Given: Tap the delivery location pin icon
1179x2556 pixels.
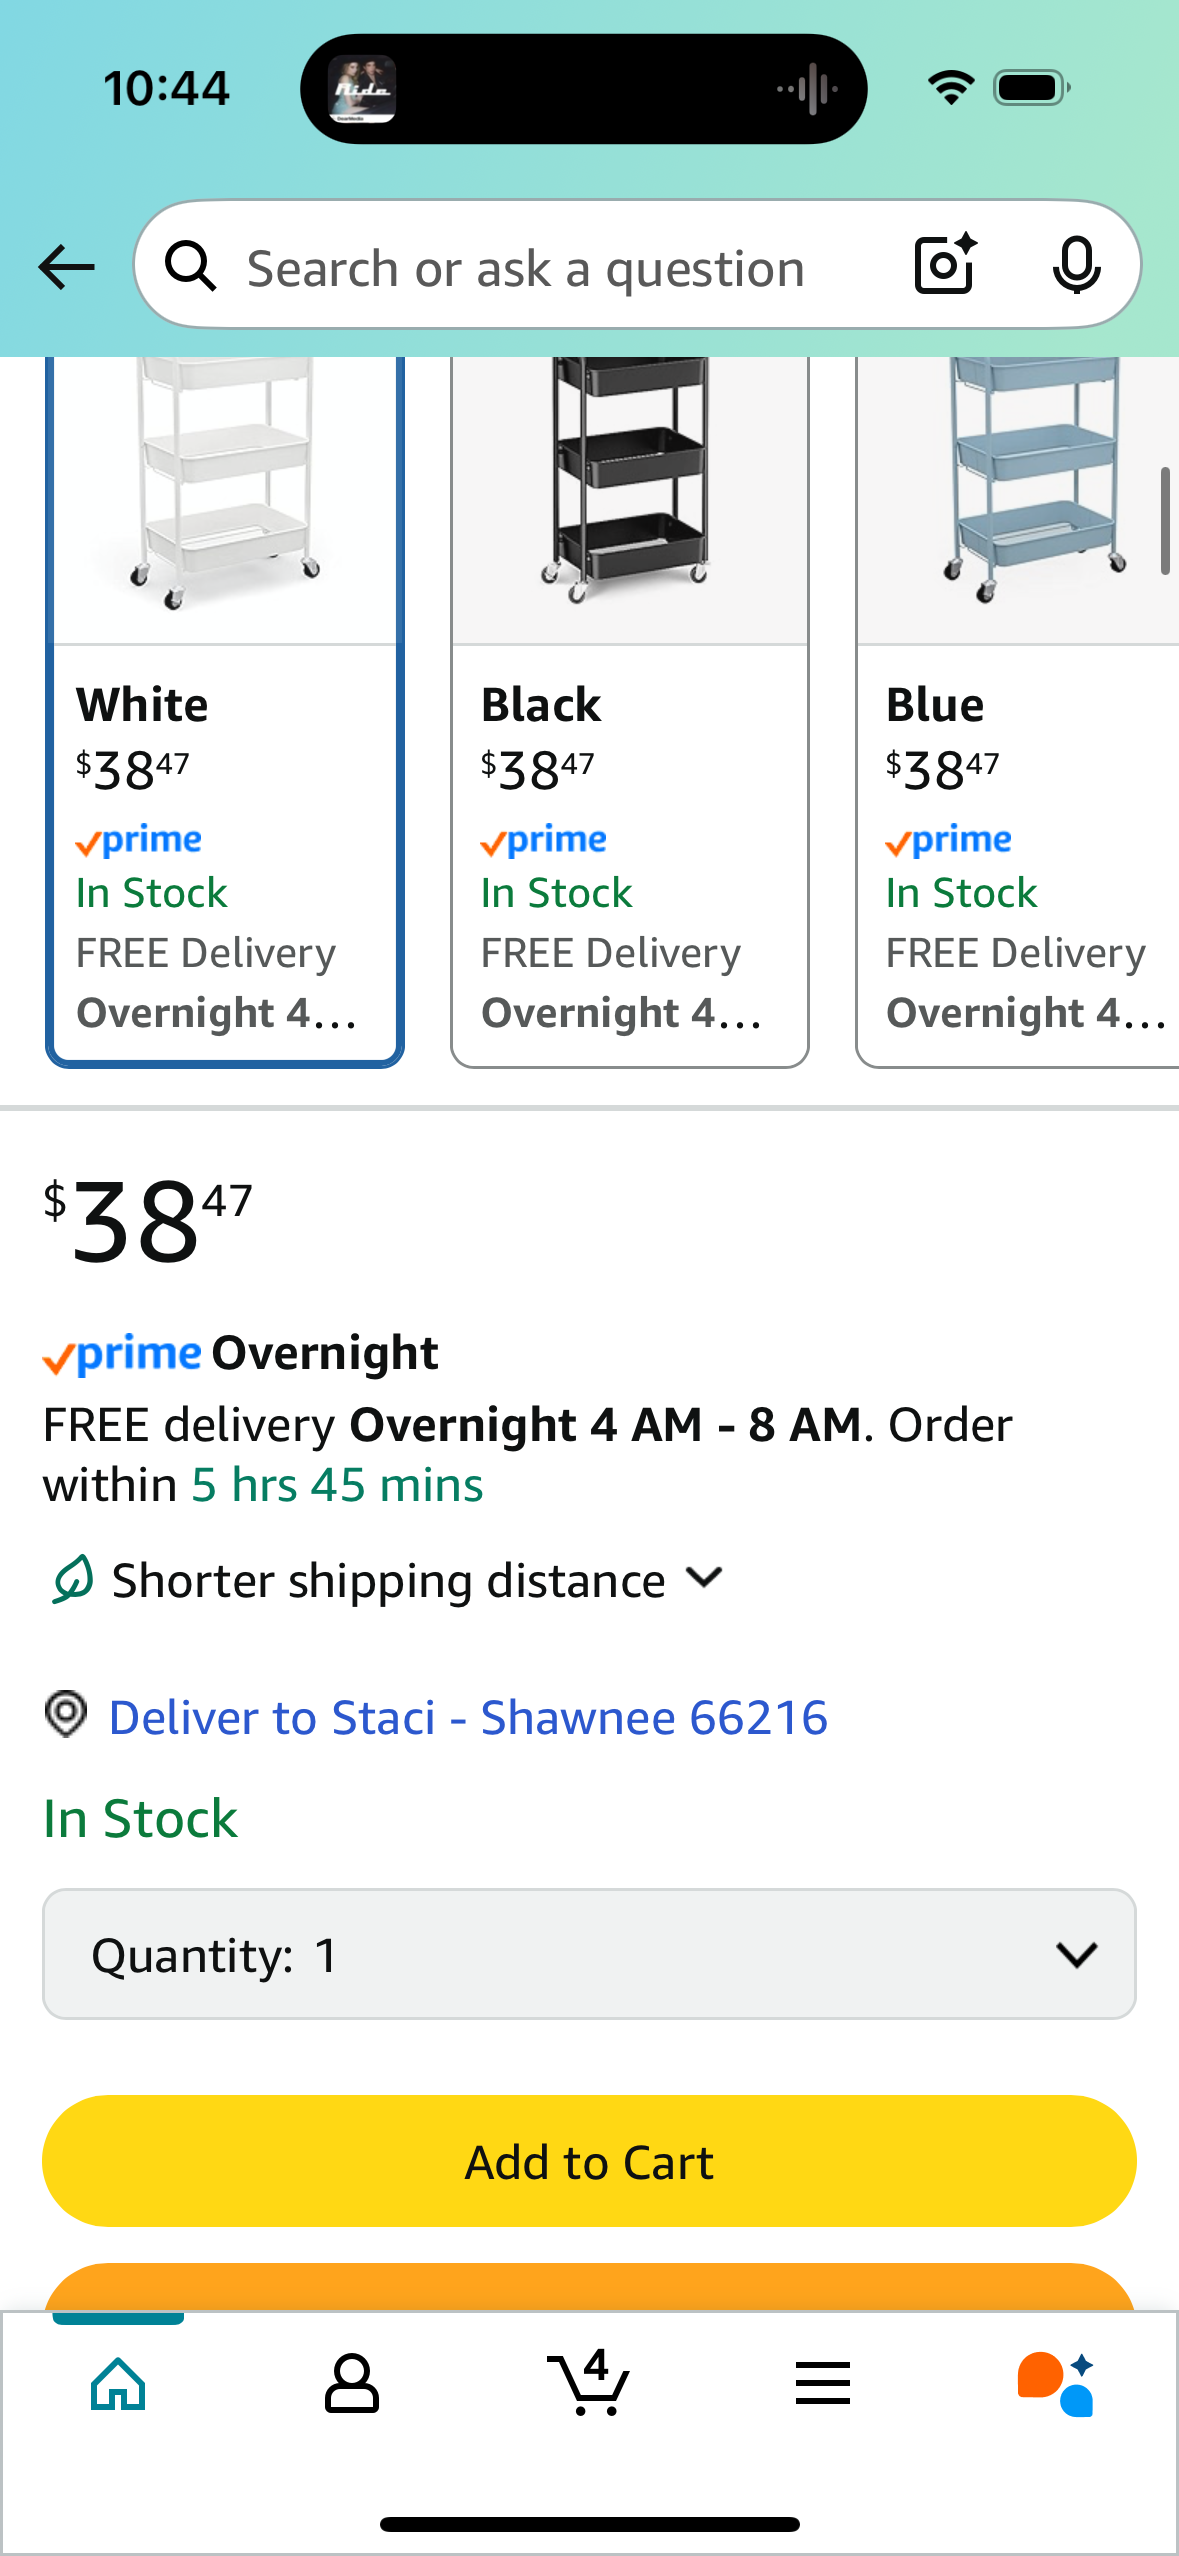Looking at the screenshot, I should 66,1714.
